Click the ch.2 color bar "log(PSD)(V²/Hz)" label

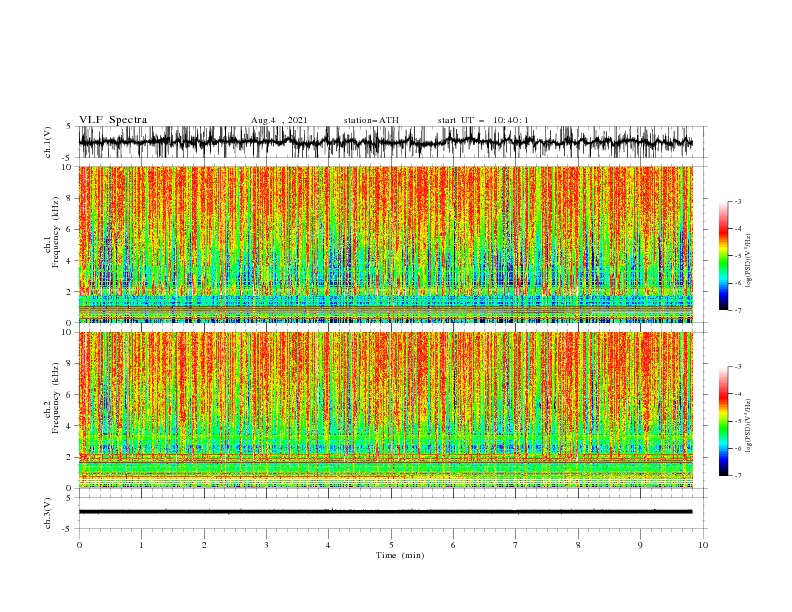(749, 426)
